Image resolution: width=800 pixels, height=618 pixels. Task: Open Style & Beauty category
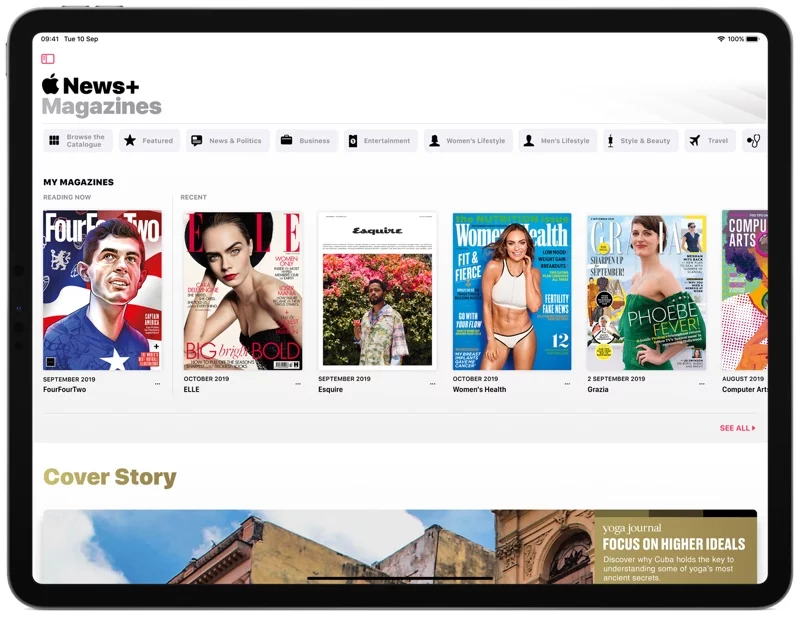click(640, 140)
